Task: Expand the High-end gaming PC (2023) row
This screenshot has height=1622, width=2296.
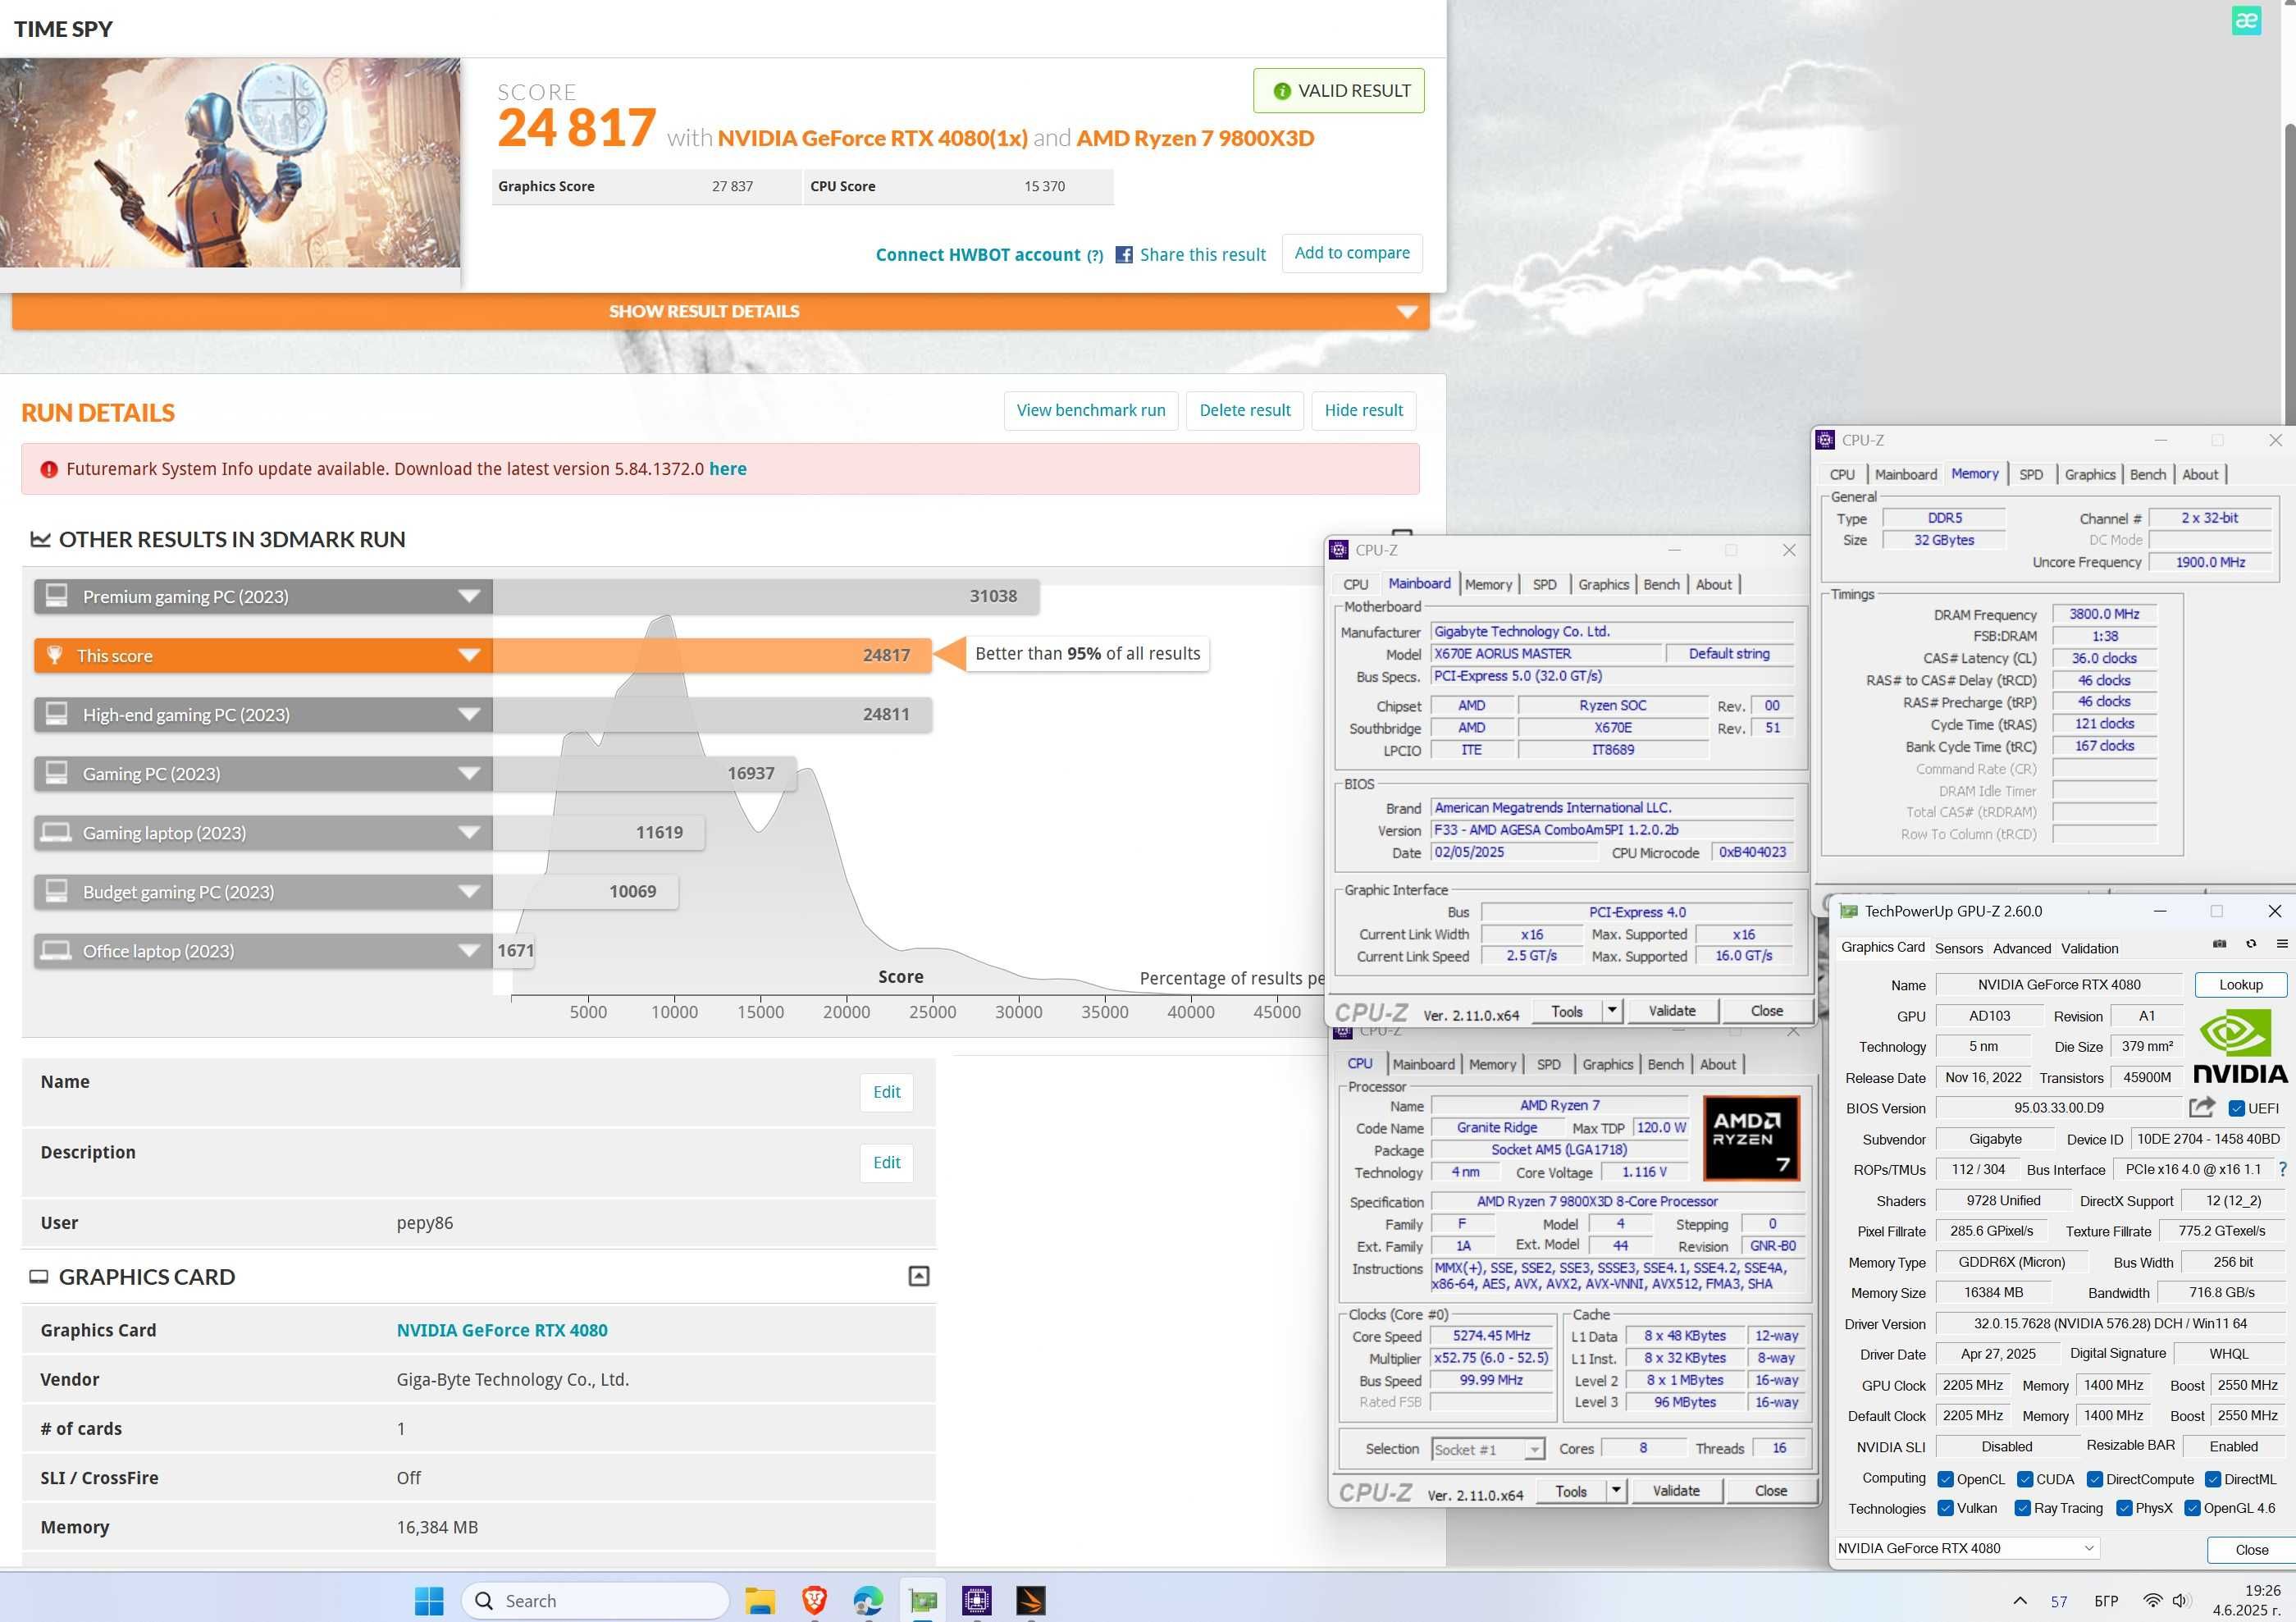Action: coord(469,714)
